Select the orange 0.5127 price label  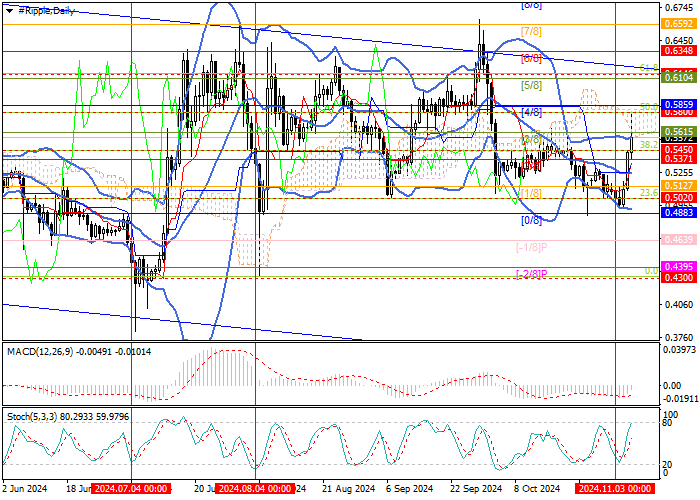tap(679, 186)
